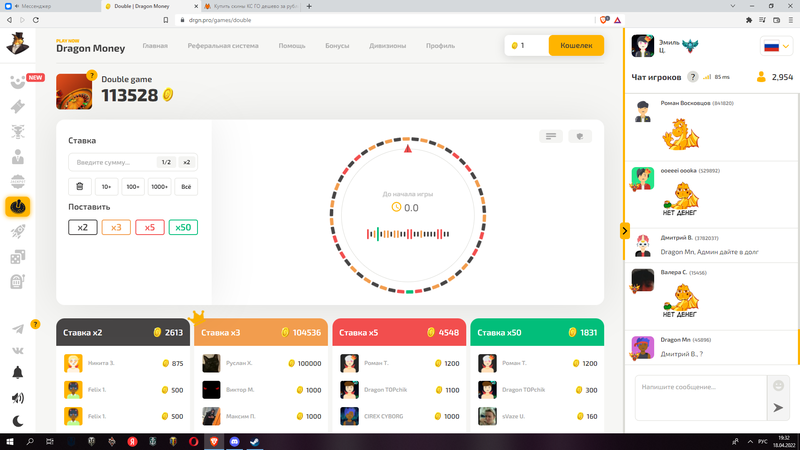Image resolution: width=800 pixels, height=450 pixels.
Task: Switch to the Мессенджер browser tab
Action: (x=48, y=6)
